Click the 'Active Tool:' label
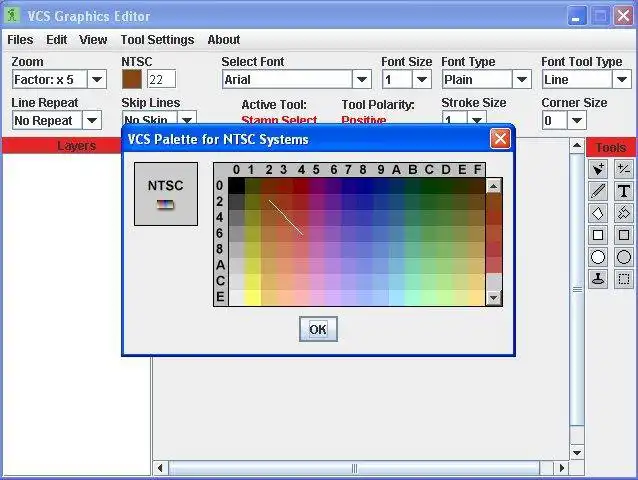 tap(274, 105)
